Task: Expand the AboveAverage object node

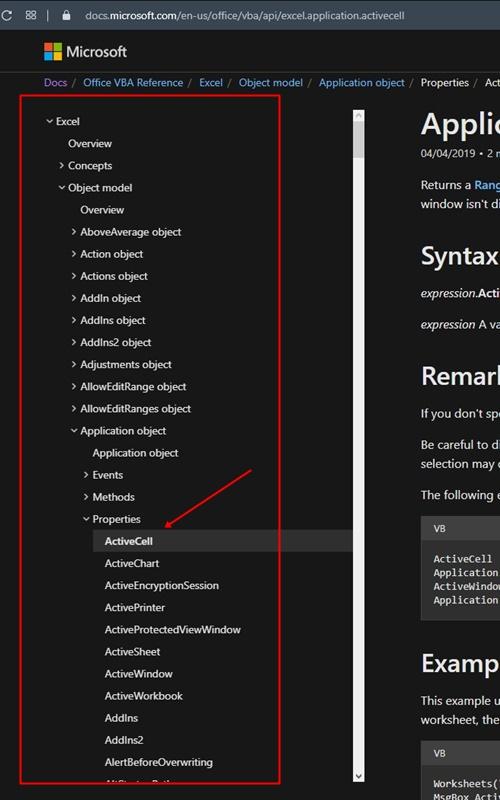Action: tap(73, 232)
